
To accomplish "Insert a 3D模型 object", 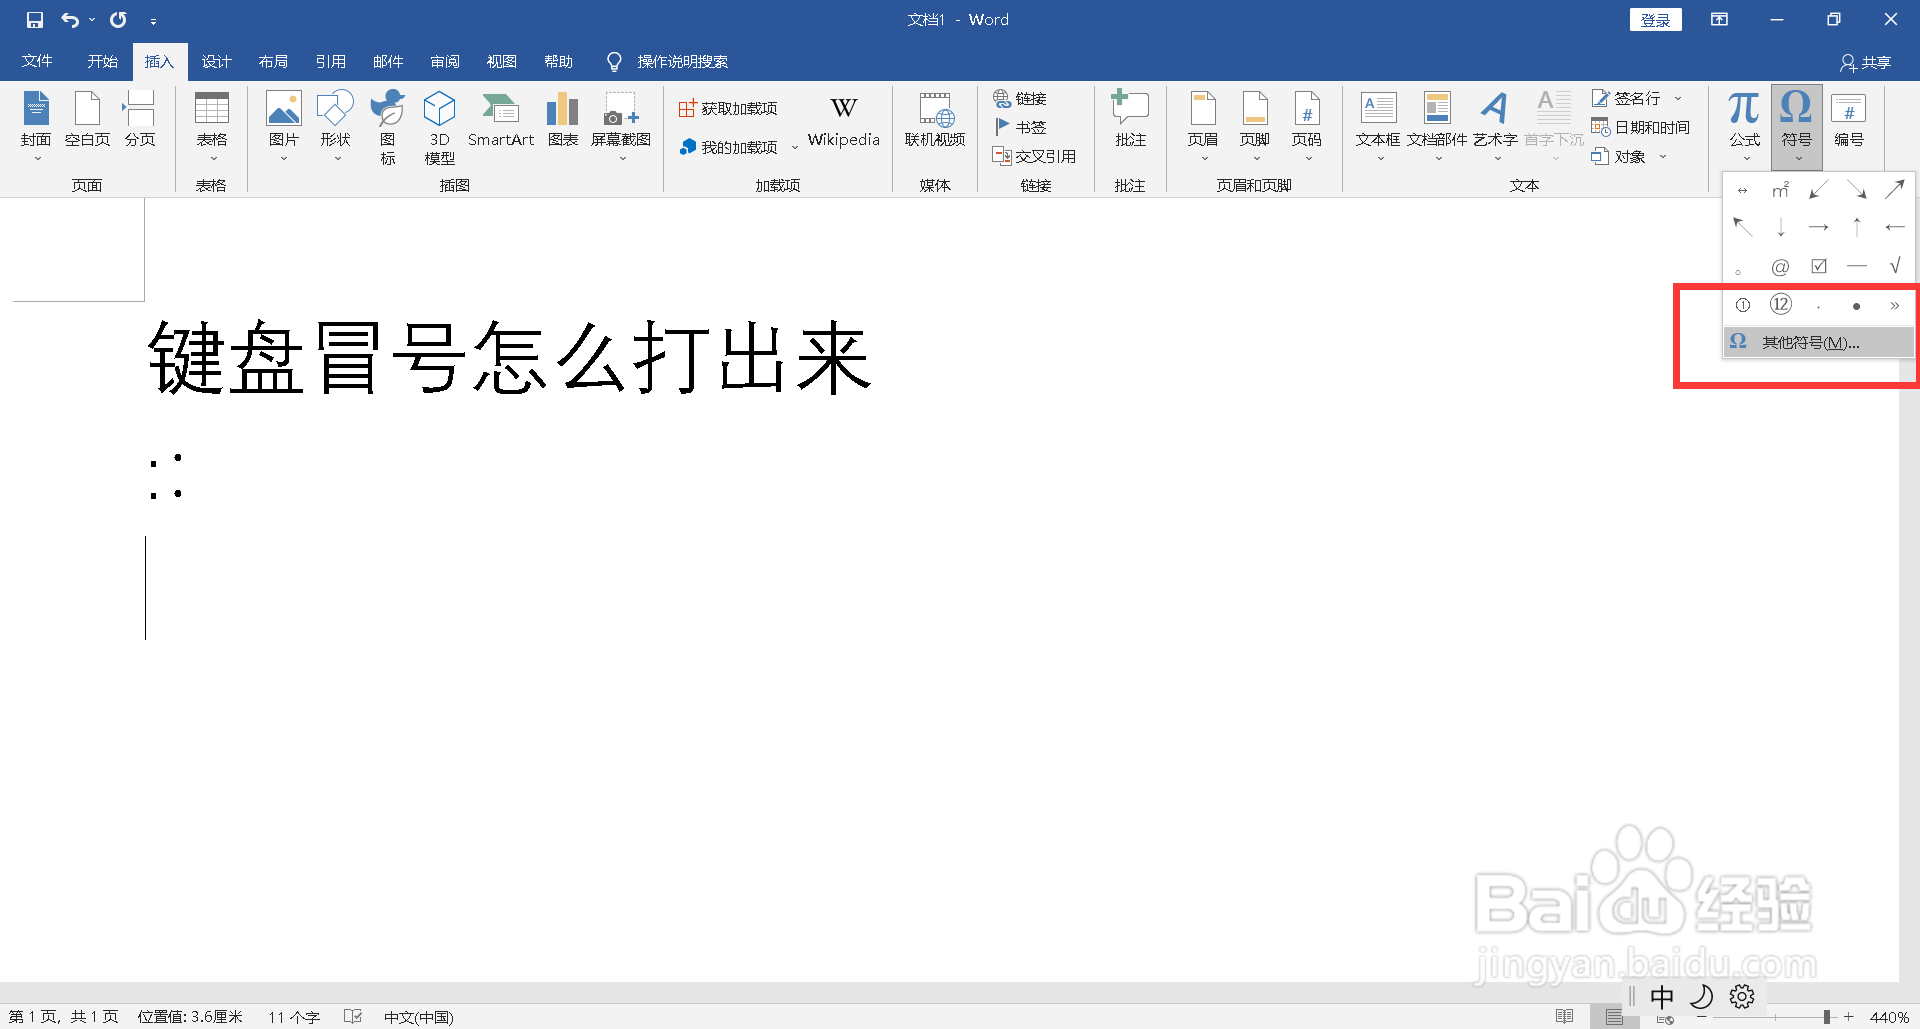I will pyautogui.click(x=438, y=125).
